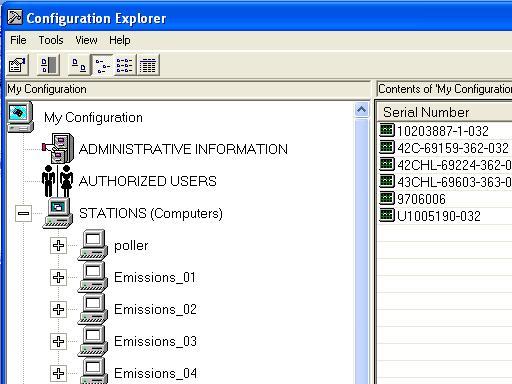Select STATIONS (Computers) tree item
Viewport: 512px width, 384px height.
(151, 213)
